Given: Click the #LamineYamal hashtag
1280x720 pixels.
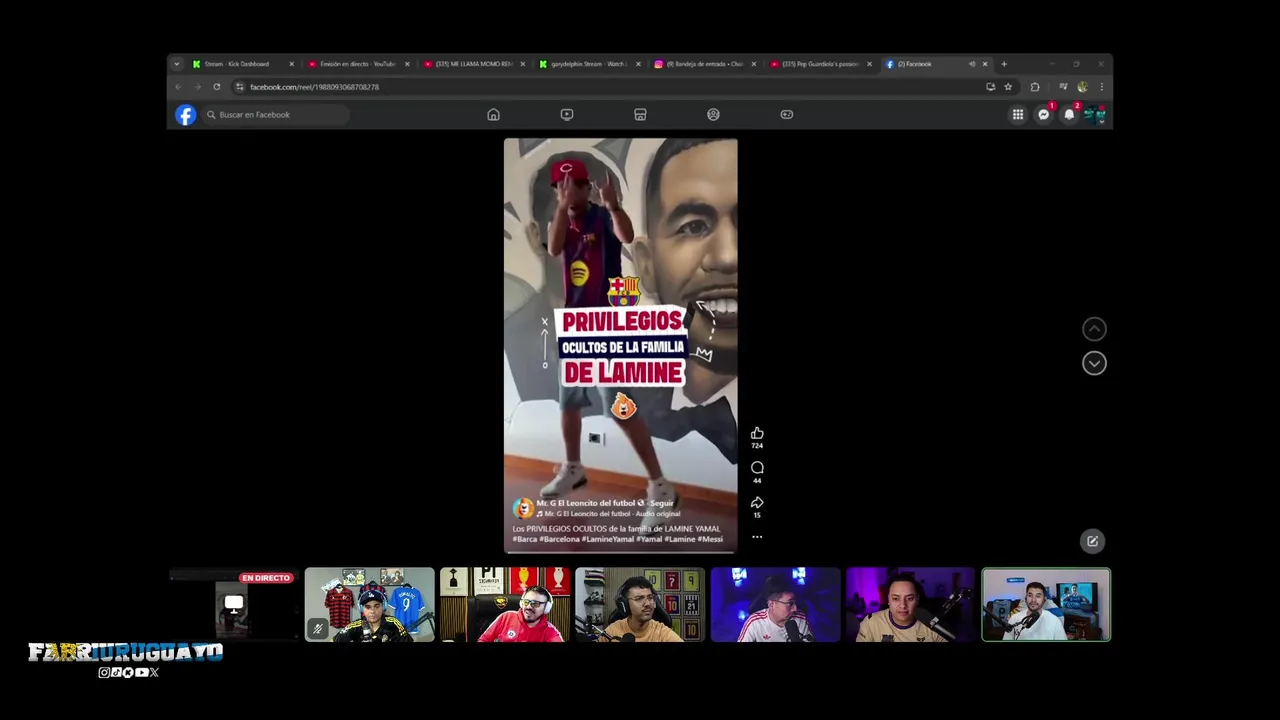Looking at the screenshot, I should [x=609, y=539].
